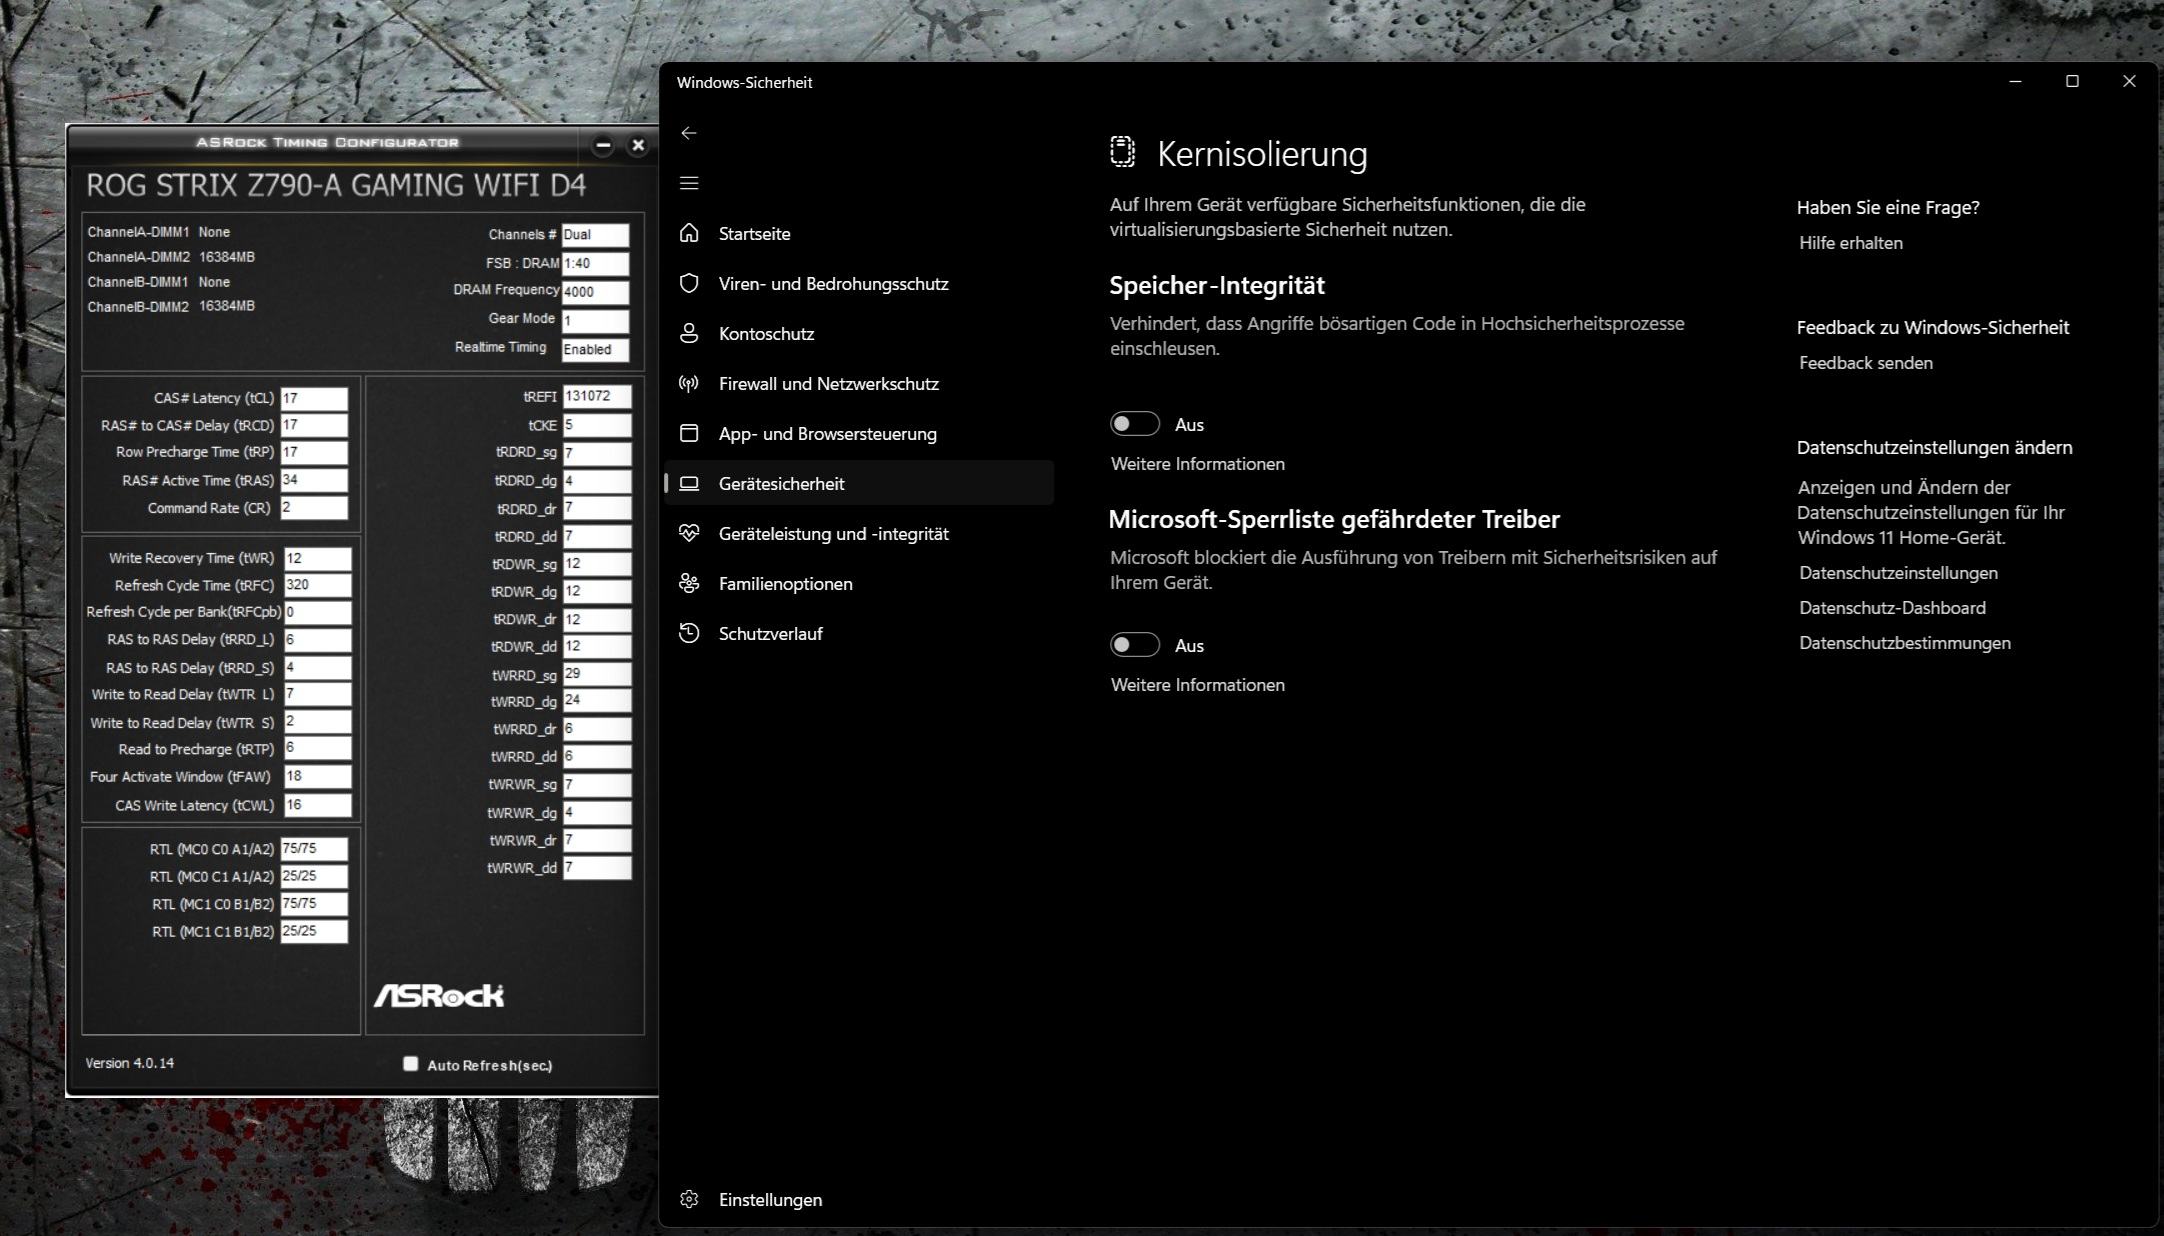Click the Gerätesicherheit laptop icon

(688, 483)
